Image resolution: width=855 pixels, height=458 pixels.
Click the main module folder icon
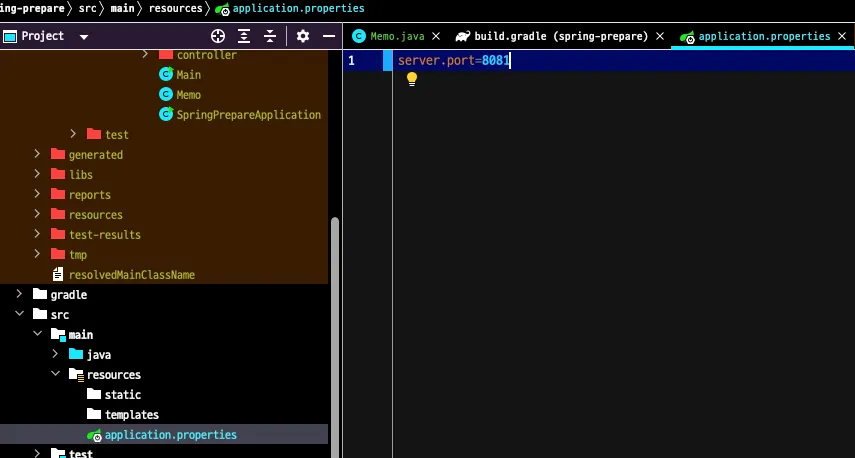pos(58,334)
